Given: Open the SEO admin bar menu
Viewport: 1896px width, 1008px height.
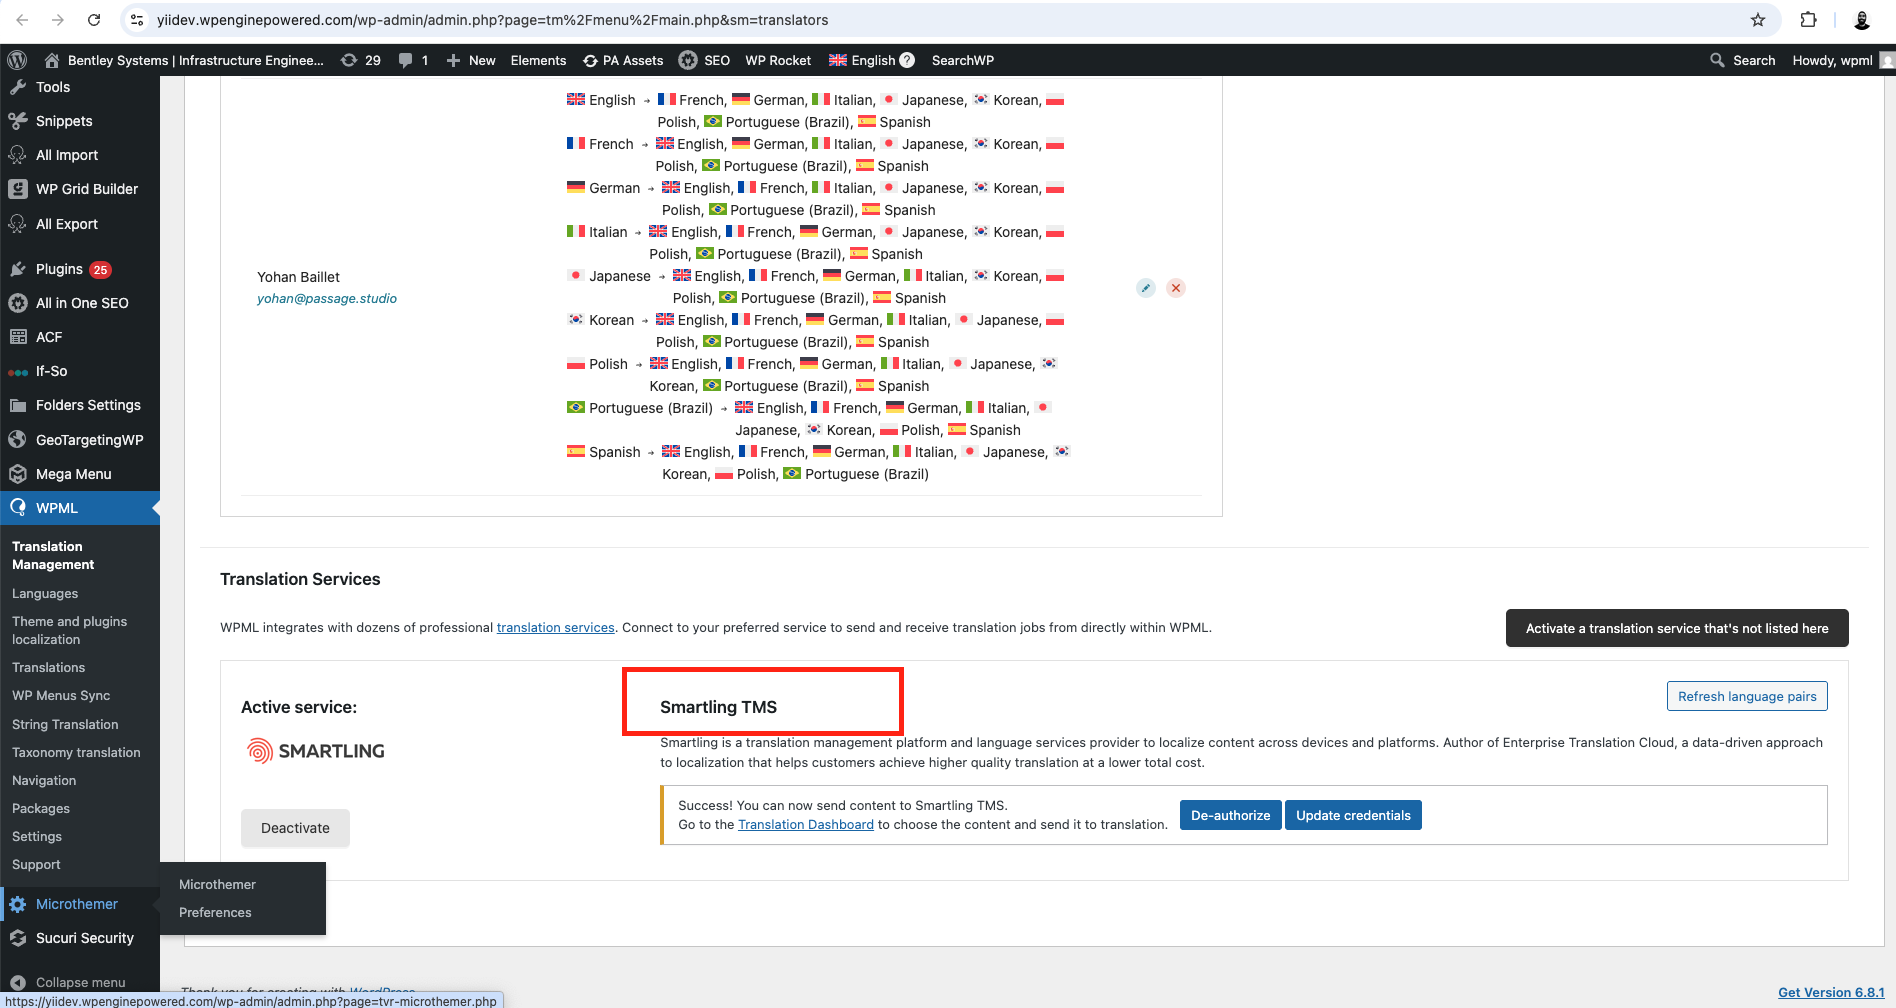Looking at the screenshot, I should click(x=705, y=60).
